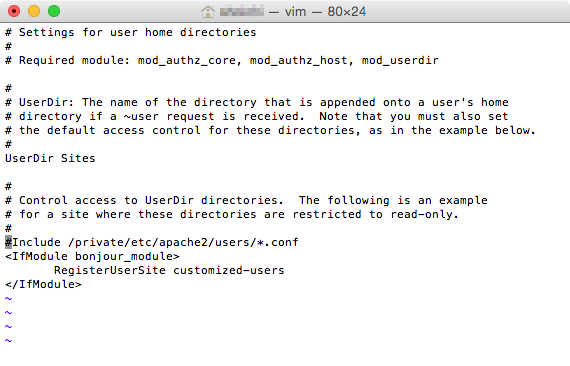Screen dimensions: 570x366
Task: Click the closing </IfModule> tag
Action: point(44,285)
